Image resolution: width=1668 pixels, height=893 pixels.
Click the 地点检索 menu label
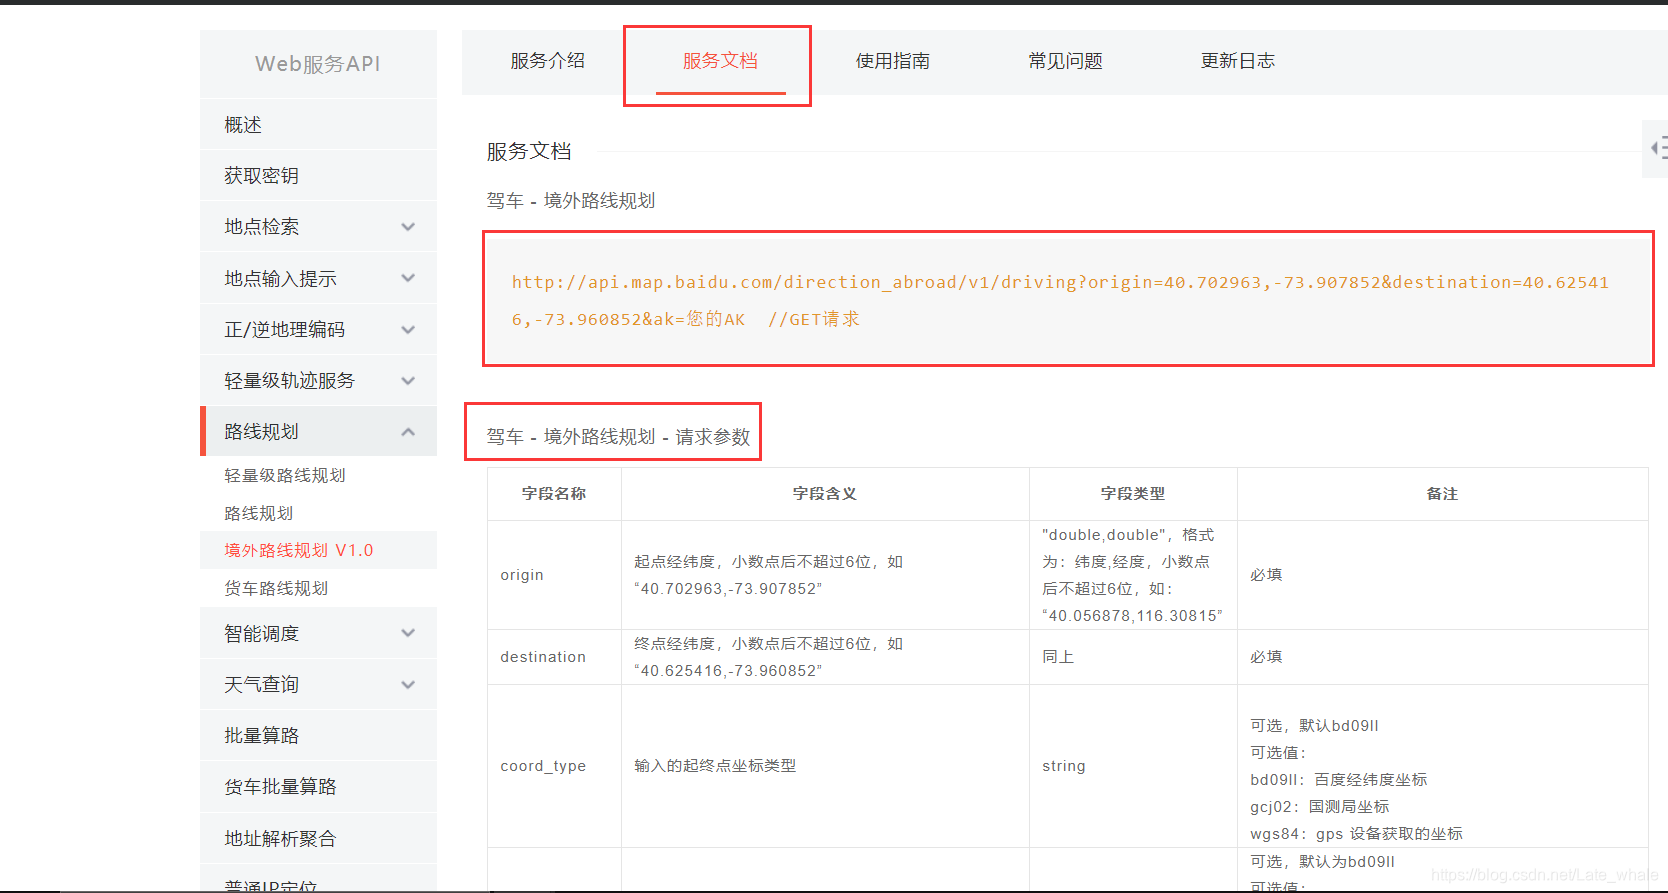coord(262,227)
